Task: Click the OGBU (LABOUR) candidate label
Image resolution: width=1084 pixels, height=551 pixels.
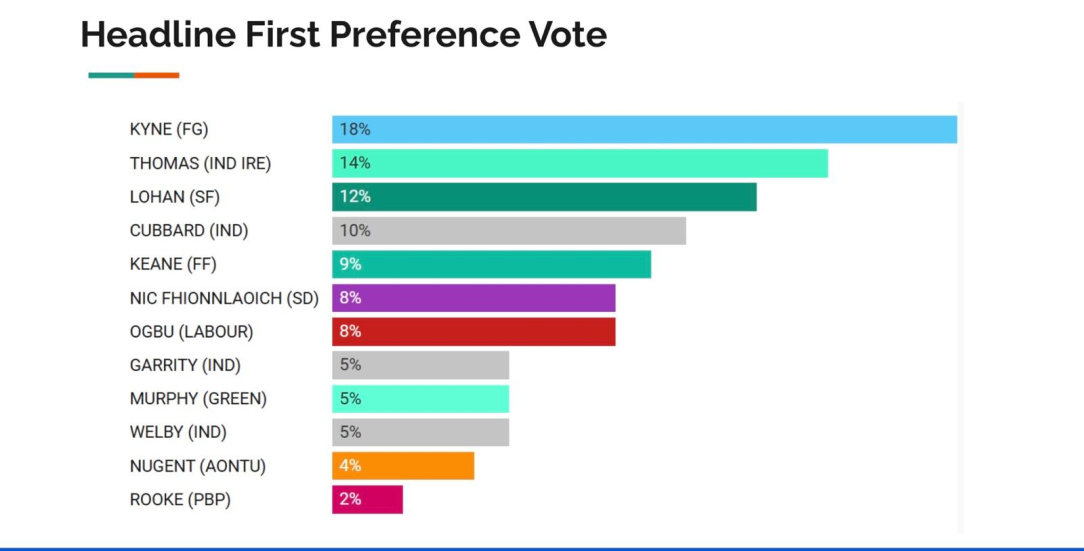Action: [191, 332]
